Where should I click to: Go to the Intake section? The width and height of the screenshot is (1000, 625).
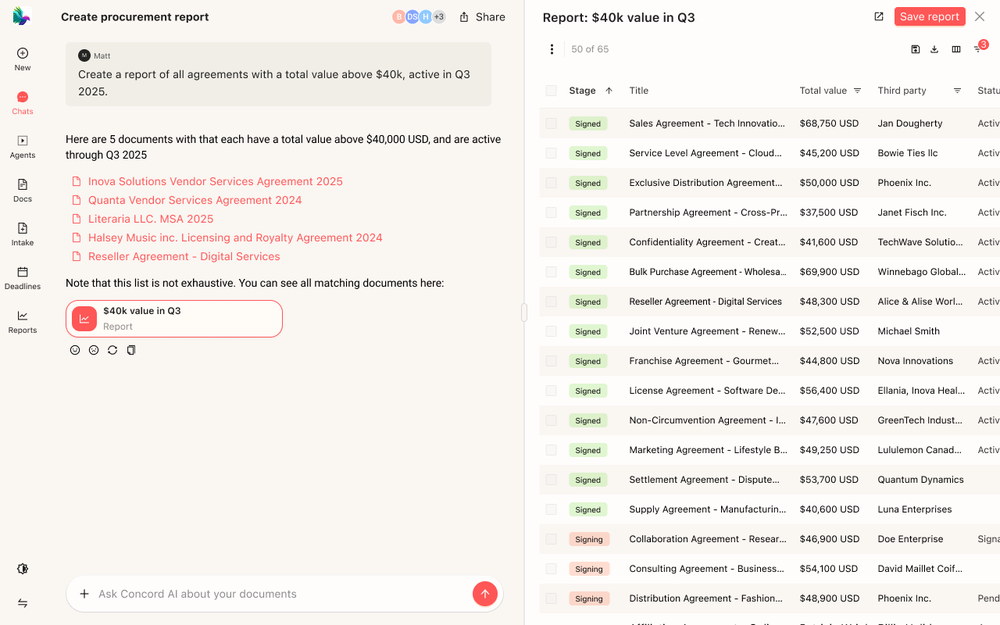click(22, 234)
